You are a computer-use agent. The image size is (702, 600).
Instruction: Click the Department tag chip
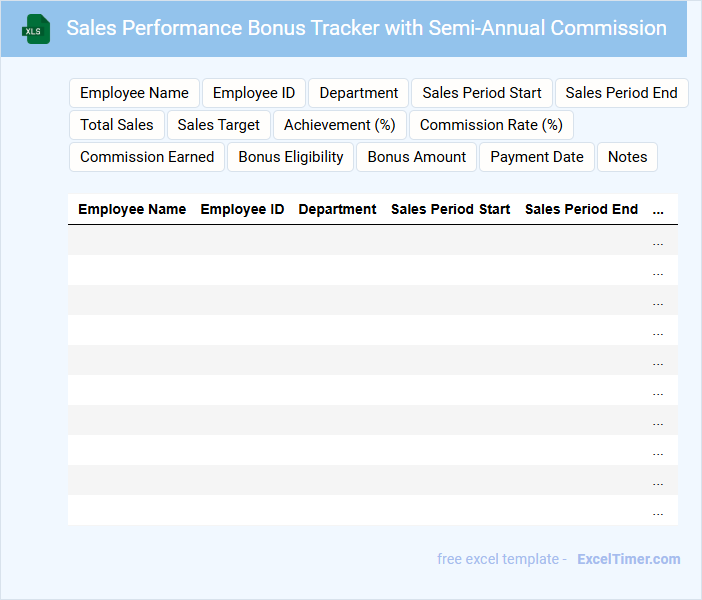pyautogui.click(x=358, y=93)
